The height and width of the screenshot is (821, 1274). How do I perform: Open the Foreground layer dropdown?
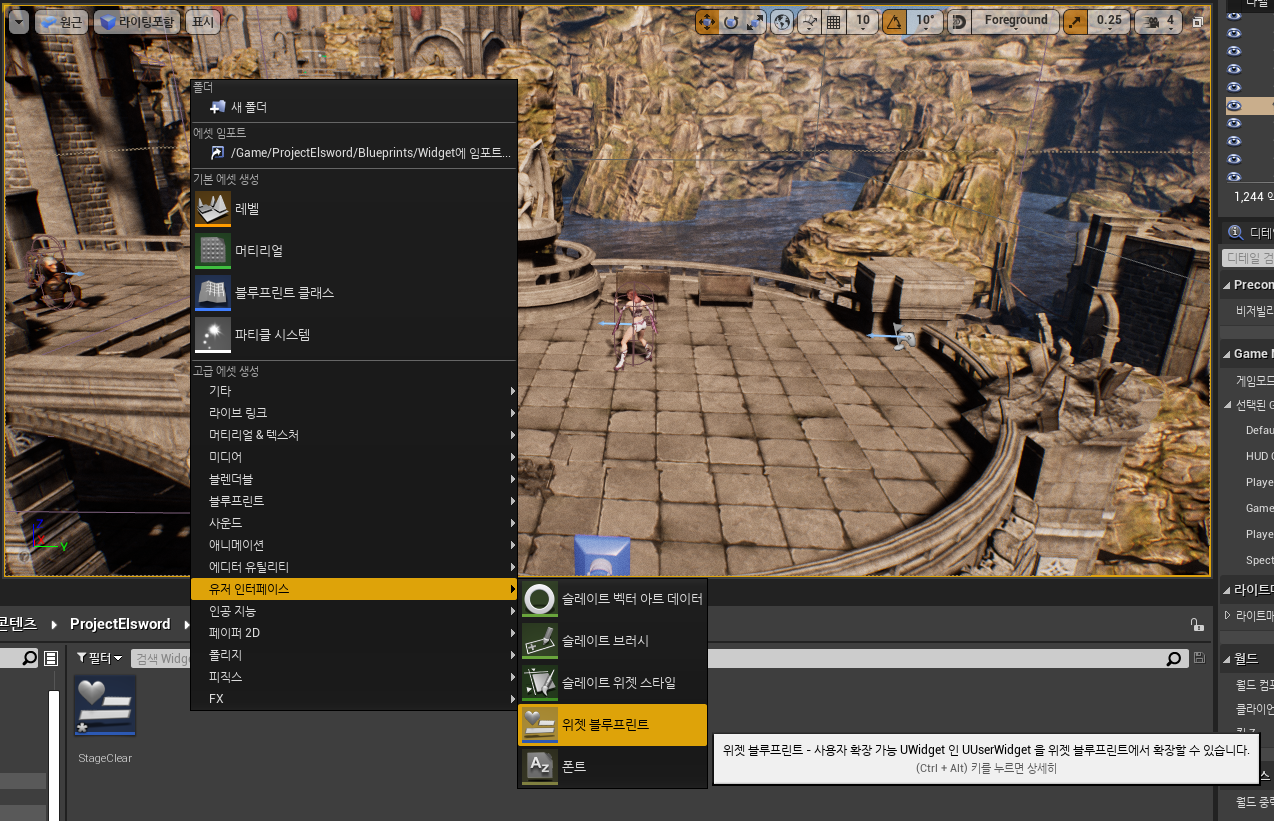1015,21
